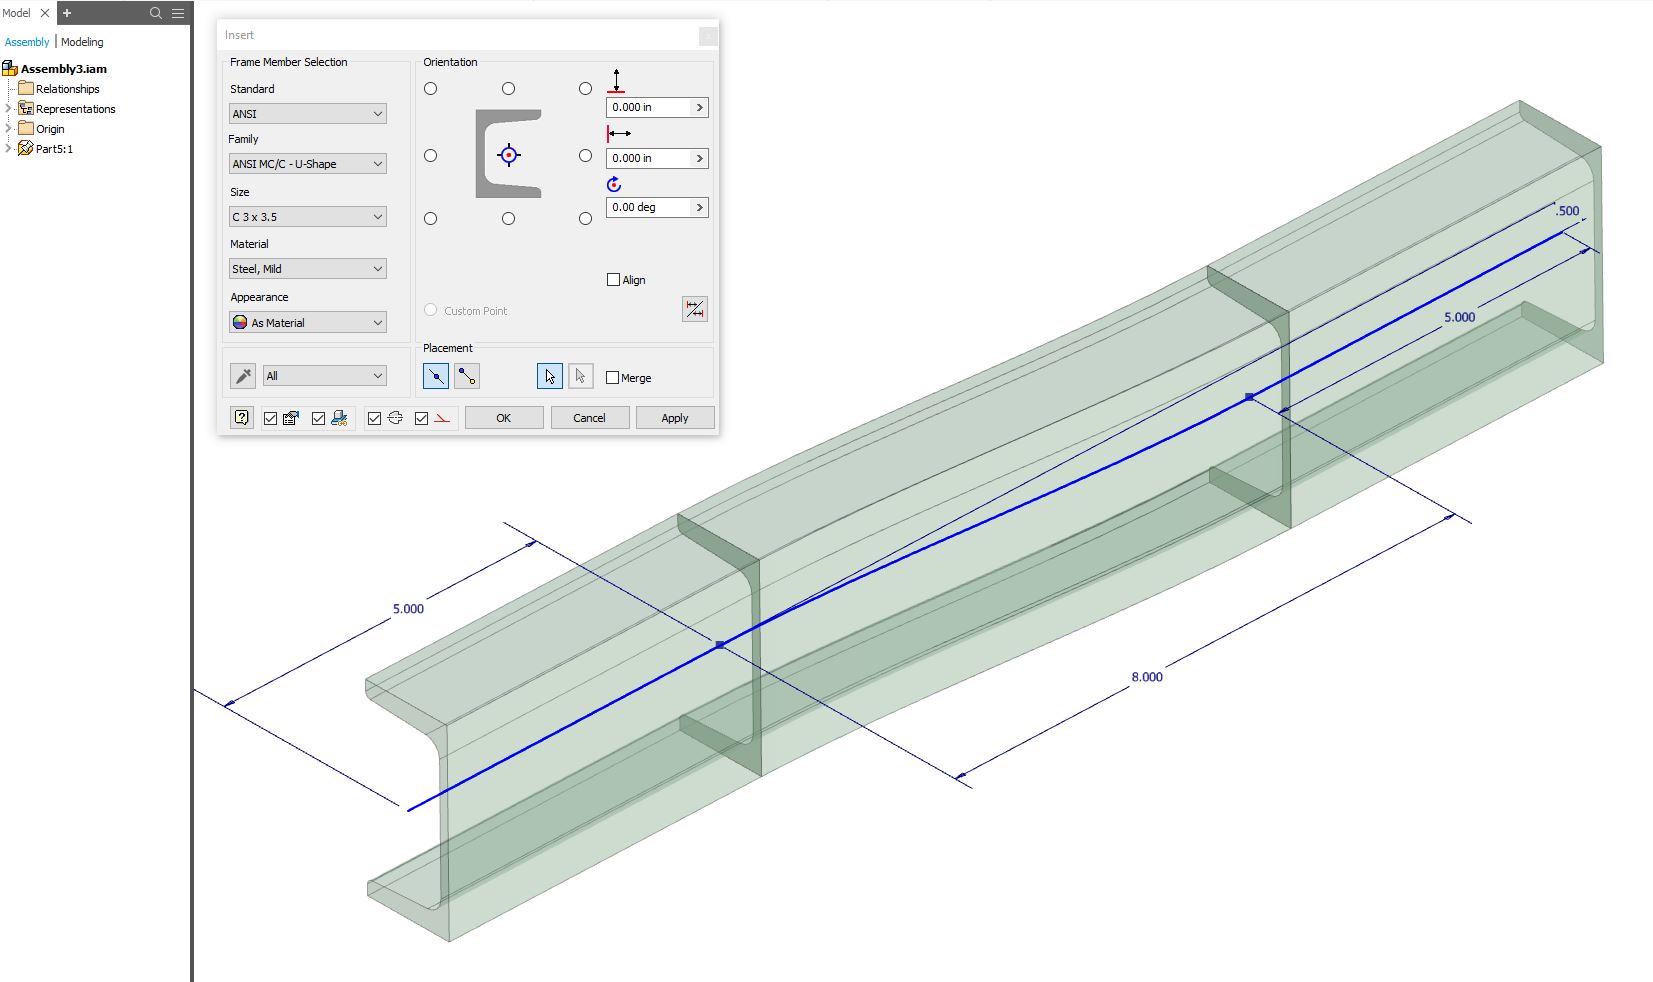This screenshot has height=982, width=1653.
Task: Enable the Merge checkbox
Action: point(613,377)
